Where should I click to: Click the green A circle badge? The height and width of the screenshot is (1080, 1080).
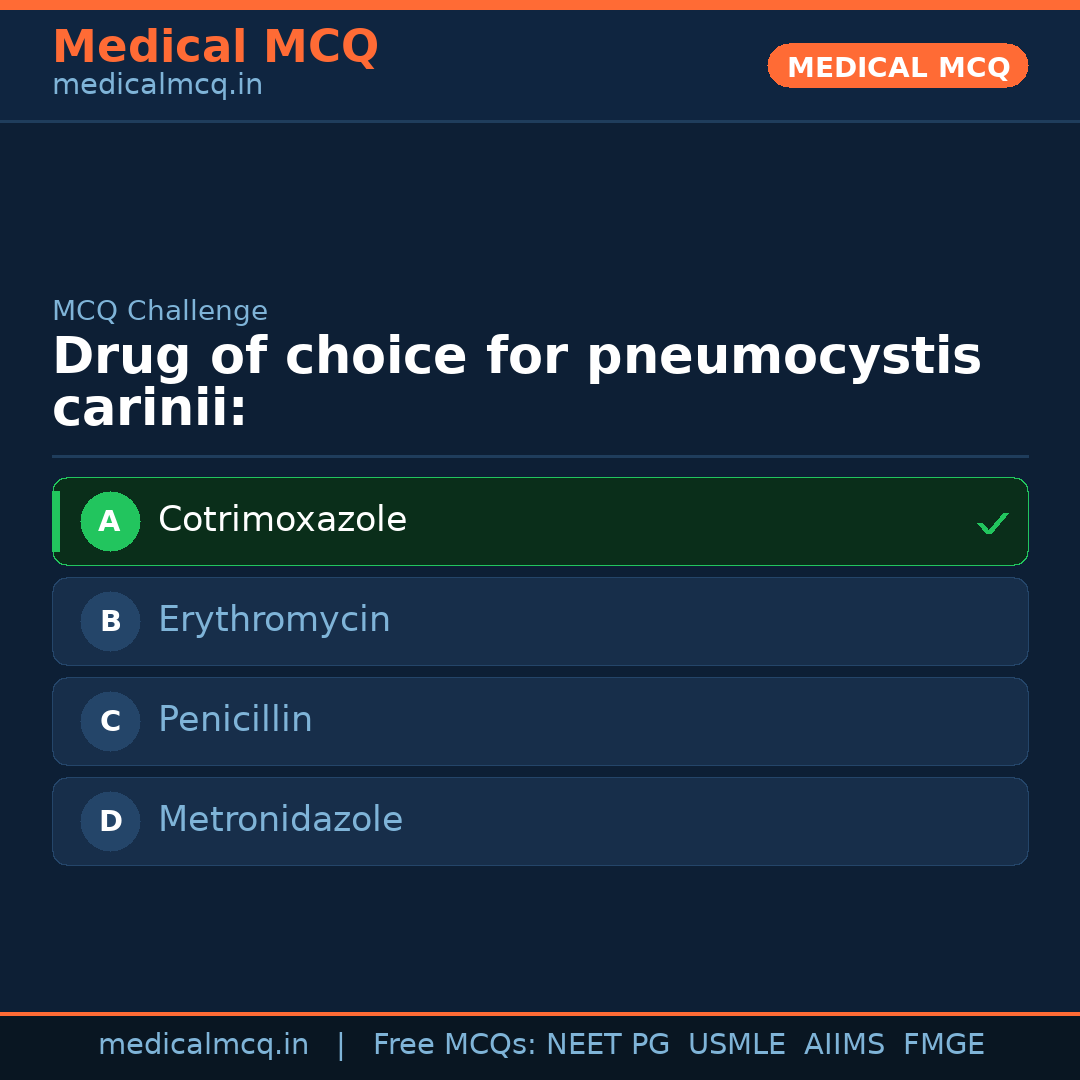pyautogui.click(x=110, y=521)
